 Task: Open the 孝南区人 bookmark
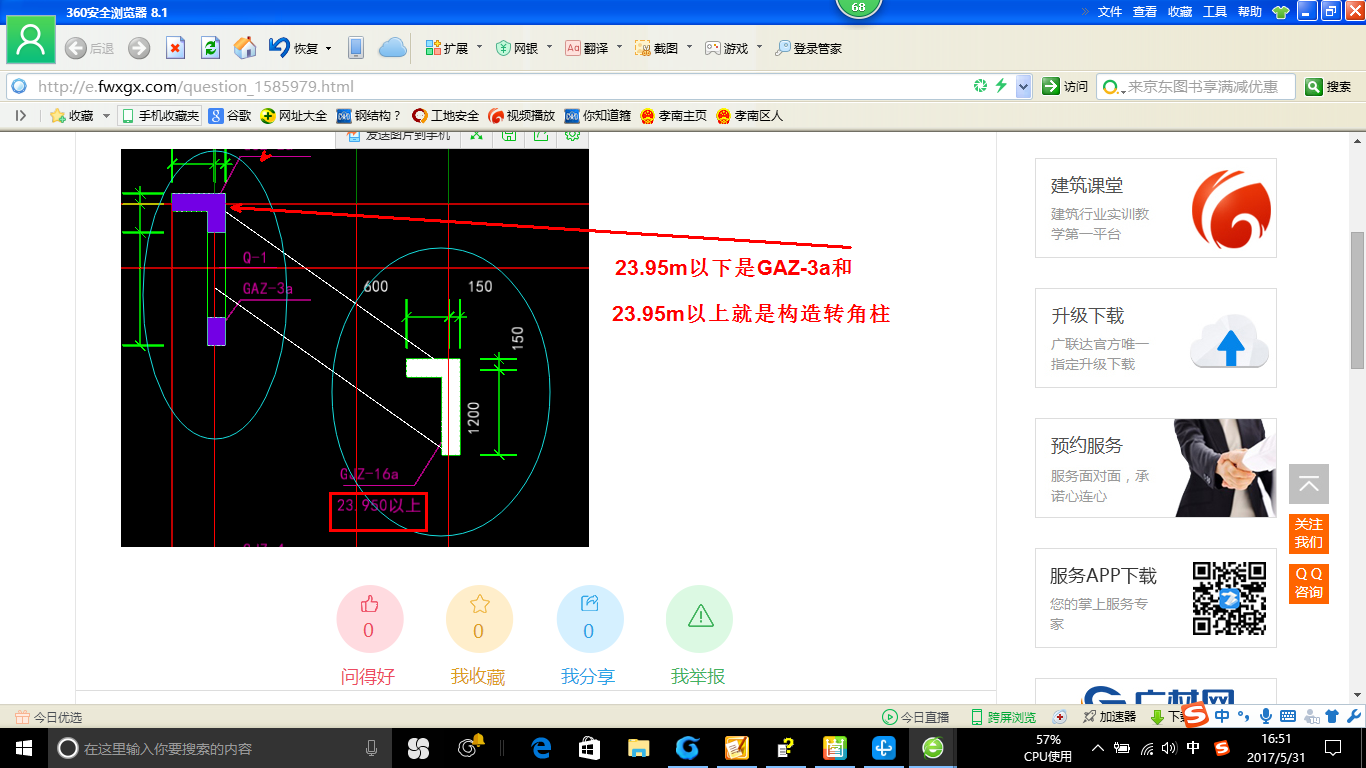[x=750, y=116]
